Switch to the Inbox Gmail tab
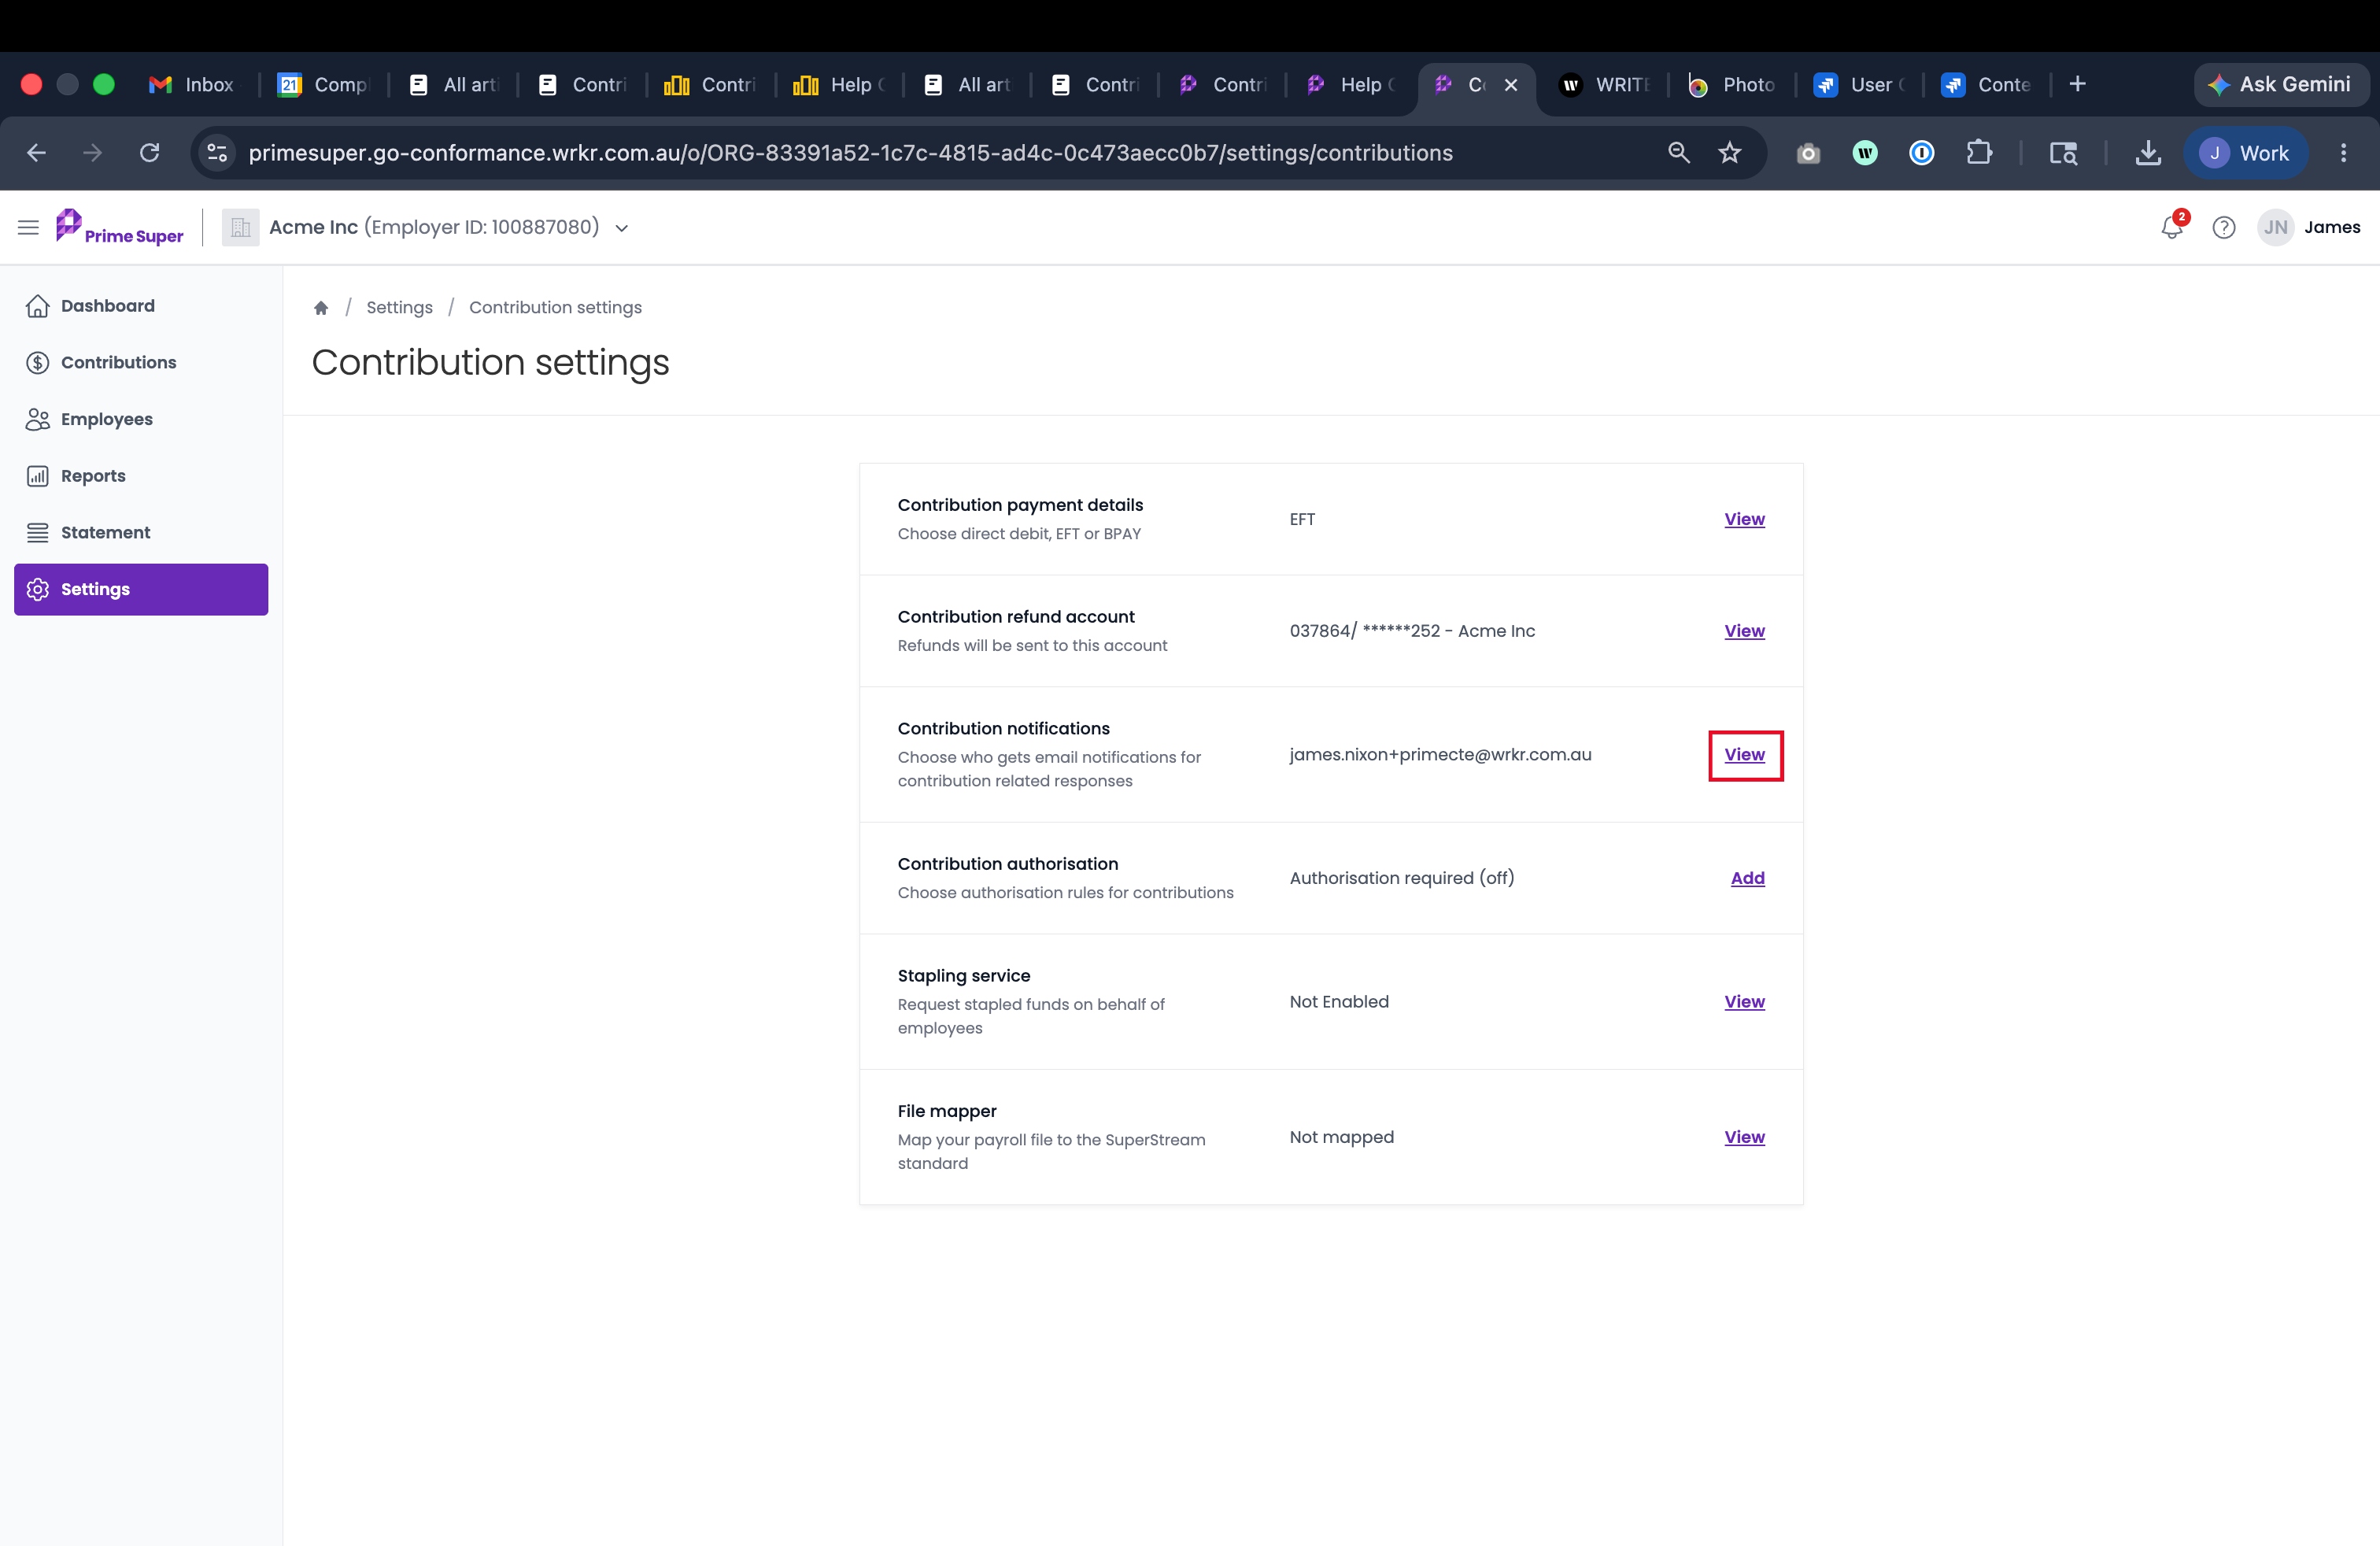Image resolution: width=2380 pixels, height=1546 pixels. [193, 85]
